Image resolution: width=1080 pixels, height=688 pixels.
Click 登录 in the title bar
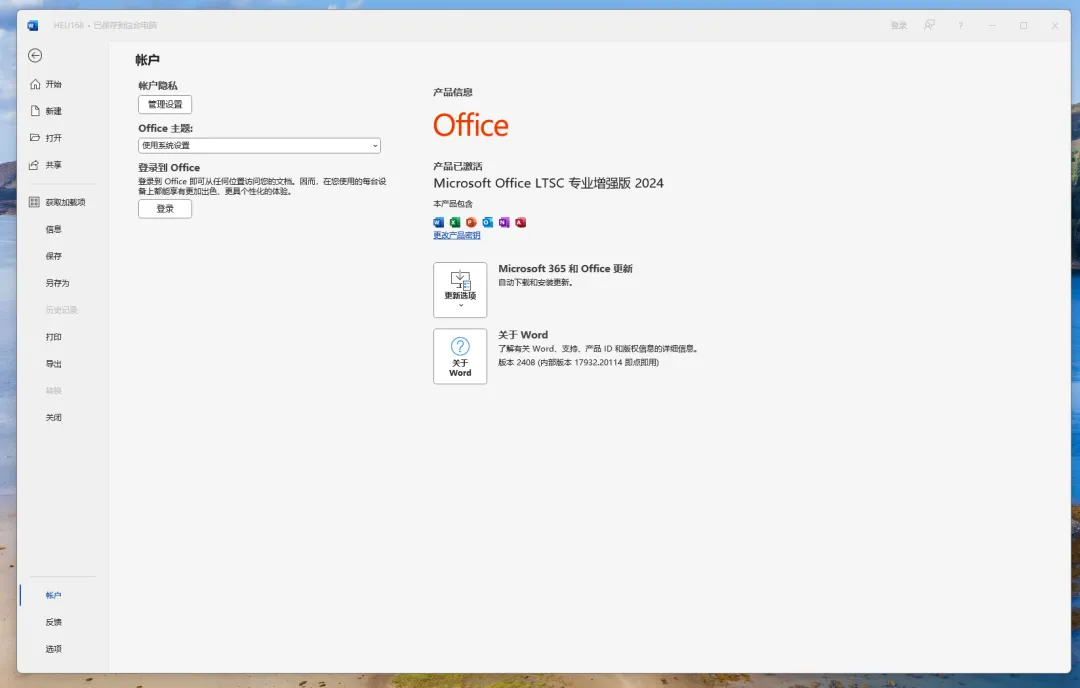(x=899, y=25)
